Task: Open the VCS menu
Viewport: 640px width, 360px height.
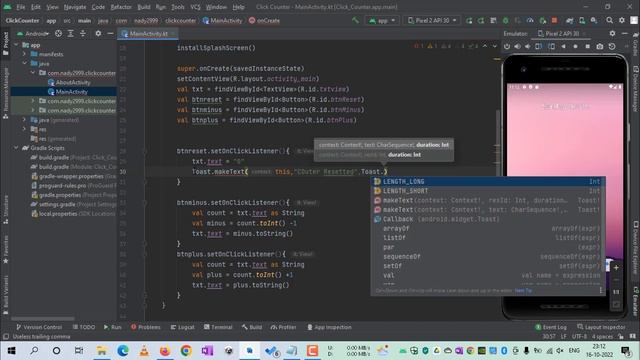Action: pyautogui.click(x=196, y=7)
